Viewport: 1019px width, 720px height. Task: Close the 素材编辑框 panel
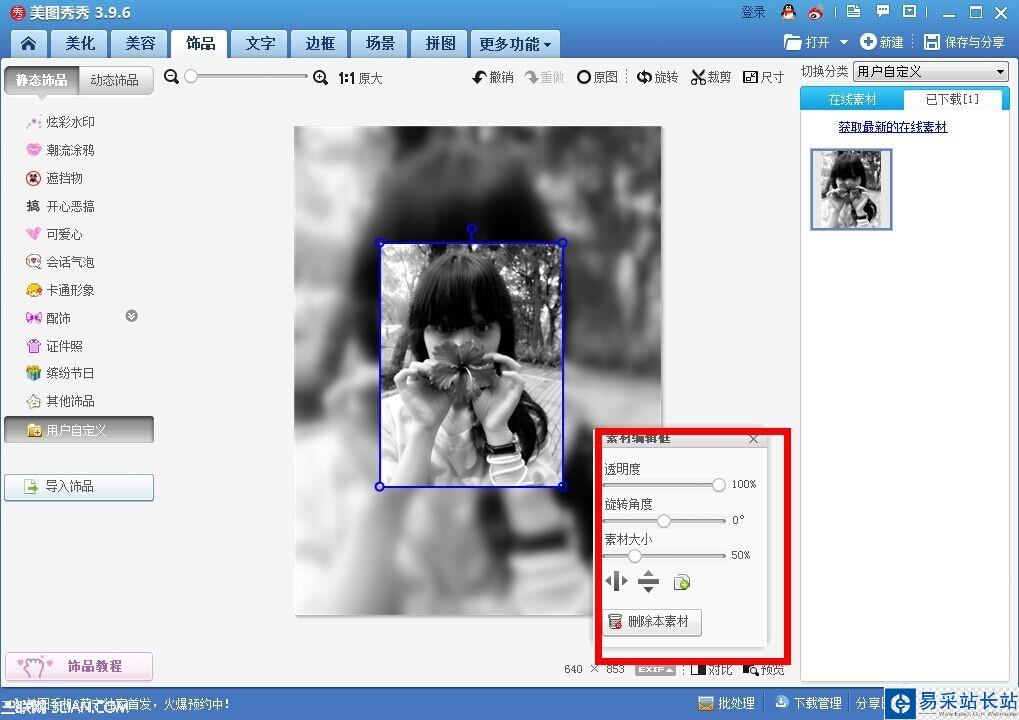coord(753,439)
